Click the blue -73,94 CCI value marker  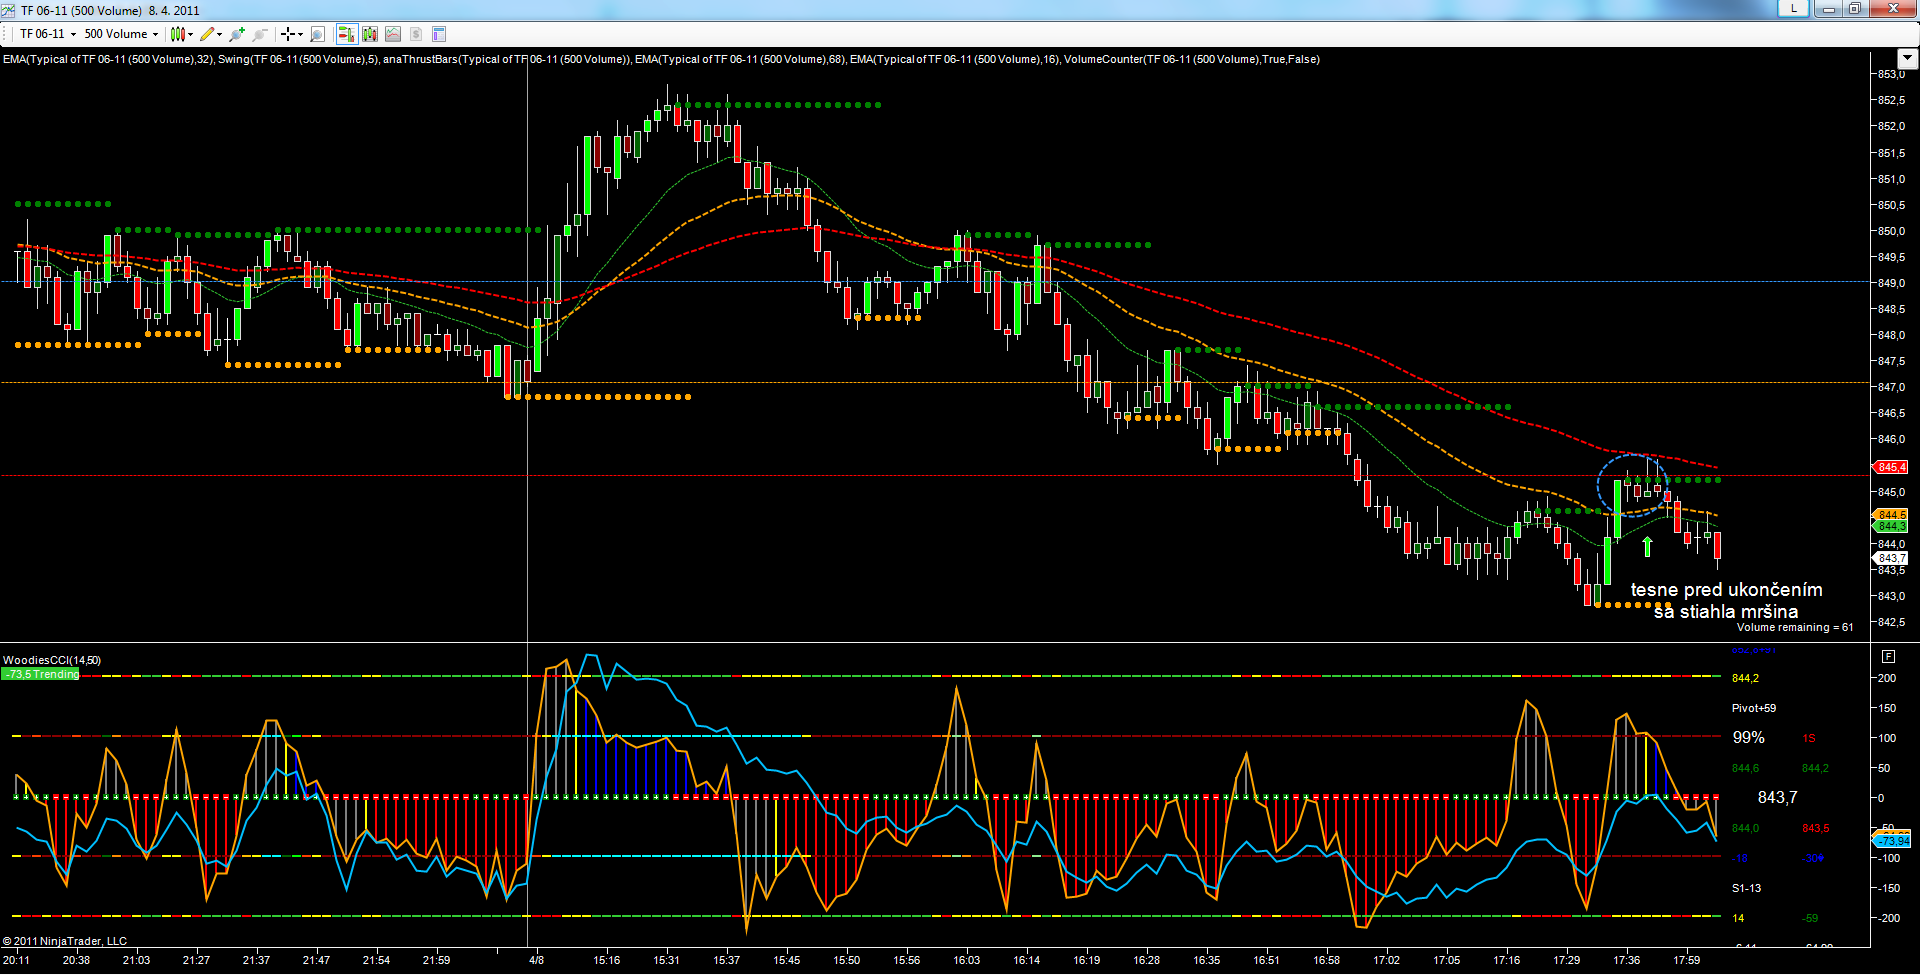click(1893, 841)
